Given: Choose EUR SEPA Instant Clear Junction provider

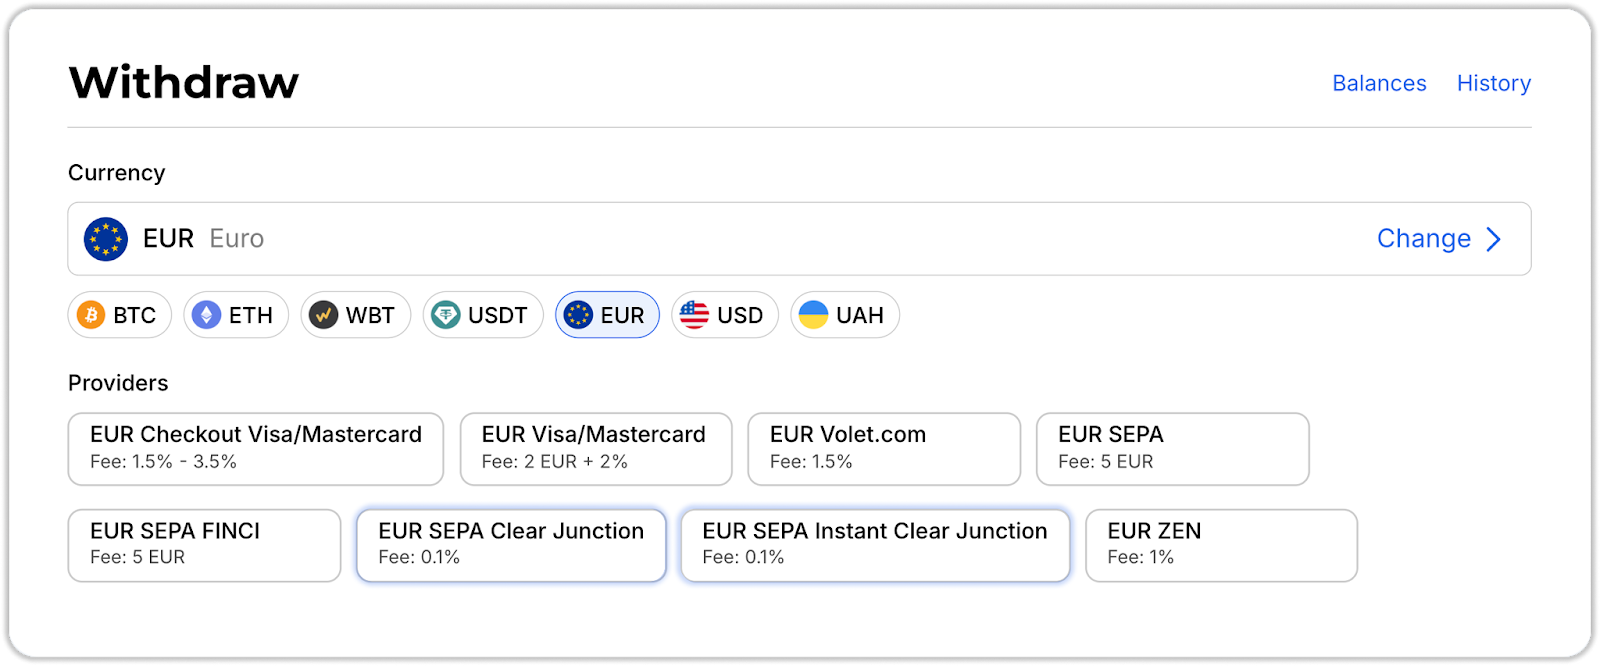Looking at the screenshot, I should (875, 545).
